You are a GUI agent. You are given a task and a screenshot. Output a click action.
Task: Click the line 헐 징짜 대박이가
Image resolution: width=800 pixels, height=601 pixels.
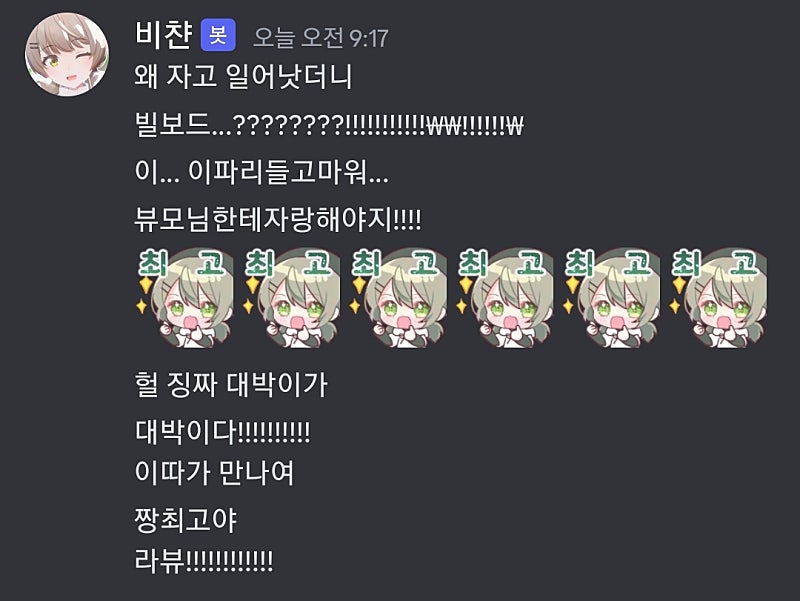coord(231,384)
